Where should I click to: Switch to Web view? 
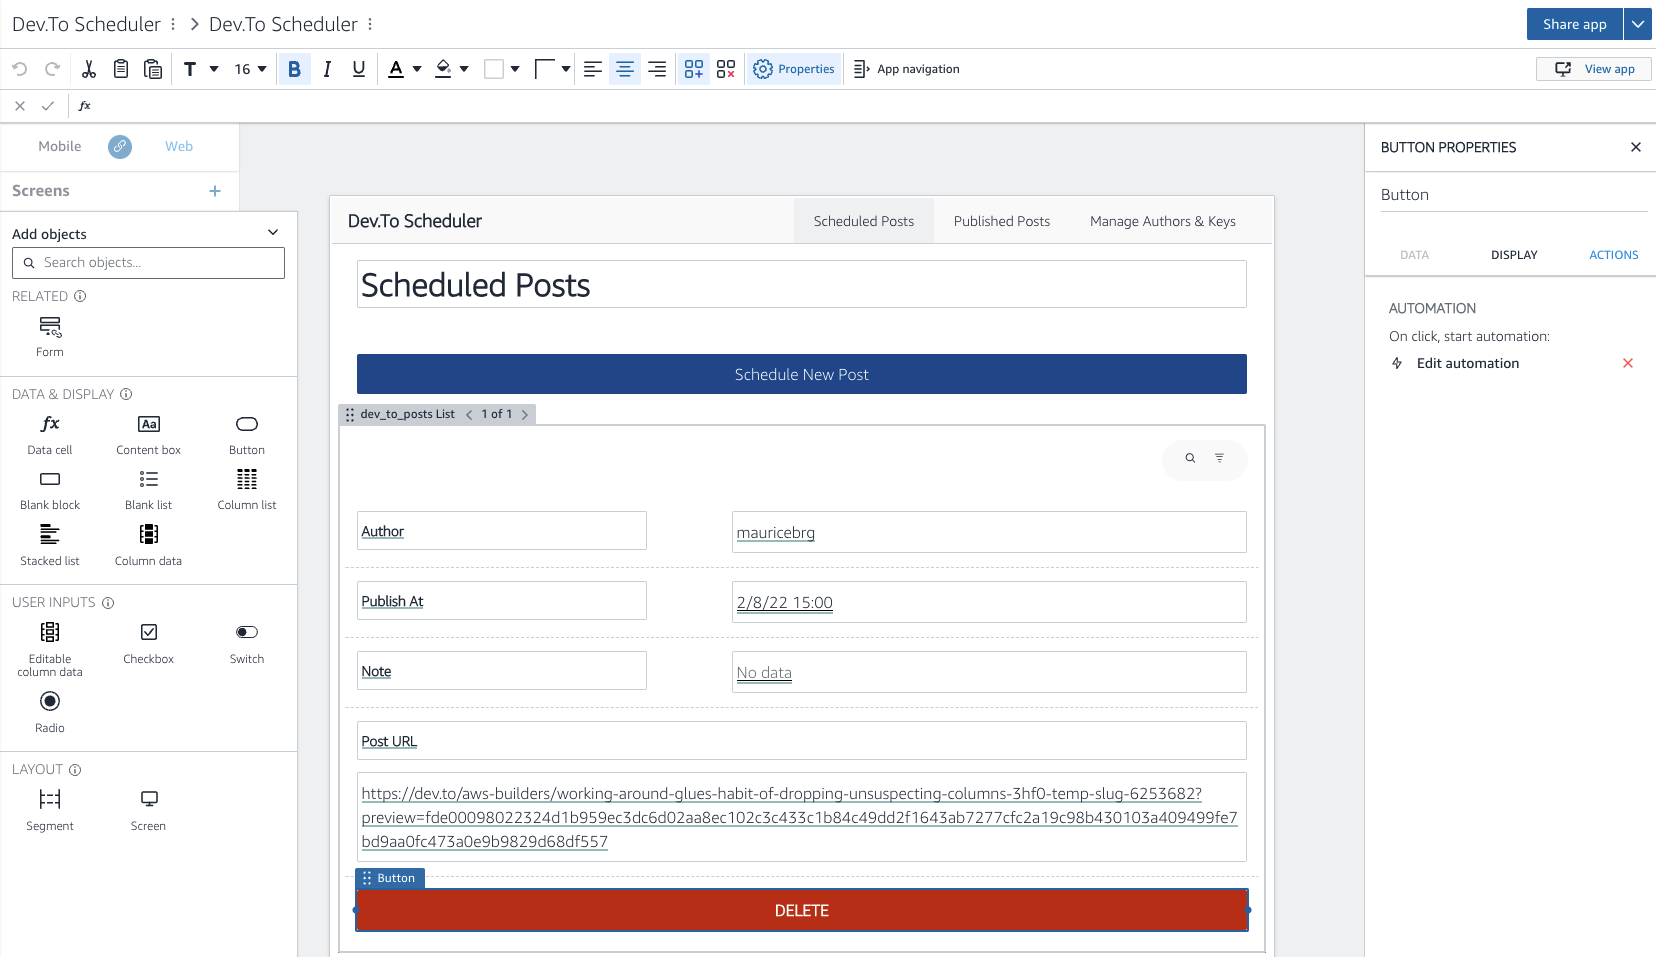click(179, 146)
